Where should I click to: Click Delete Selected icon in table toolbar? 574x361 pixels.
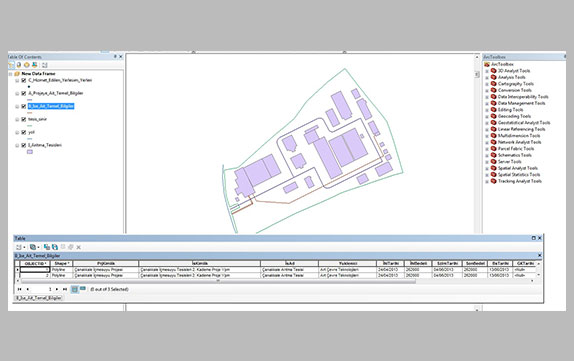[x=78, y=247]
